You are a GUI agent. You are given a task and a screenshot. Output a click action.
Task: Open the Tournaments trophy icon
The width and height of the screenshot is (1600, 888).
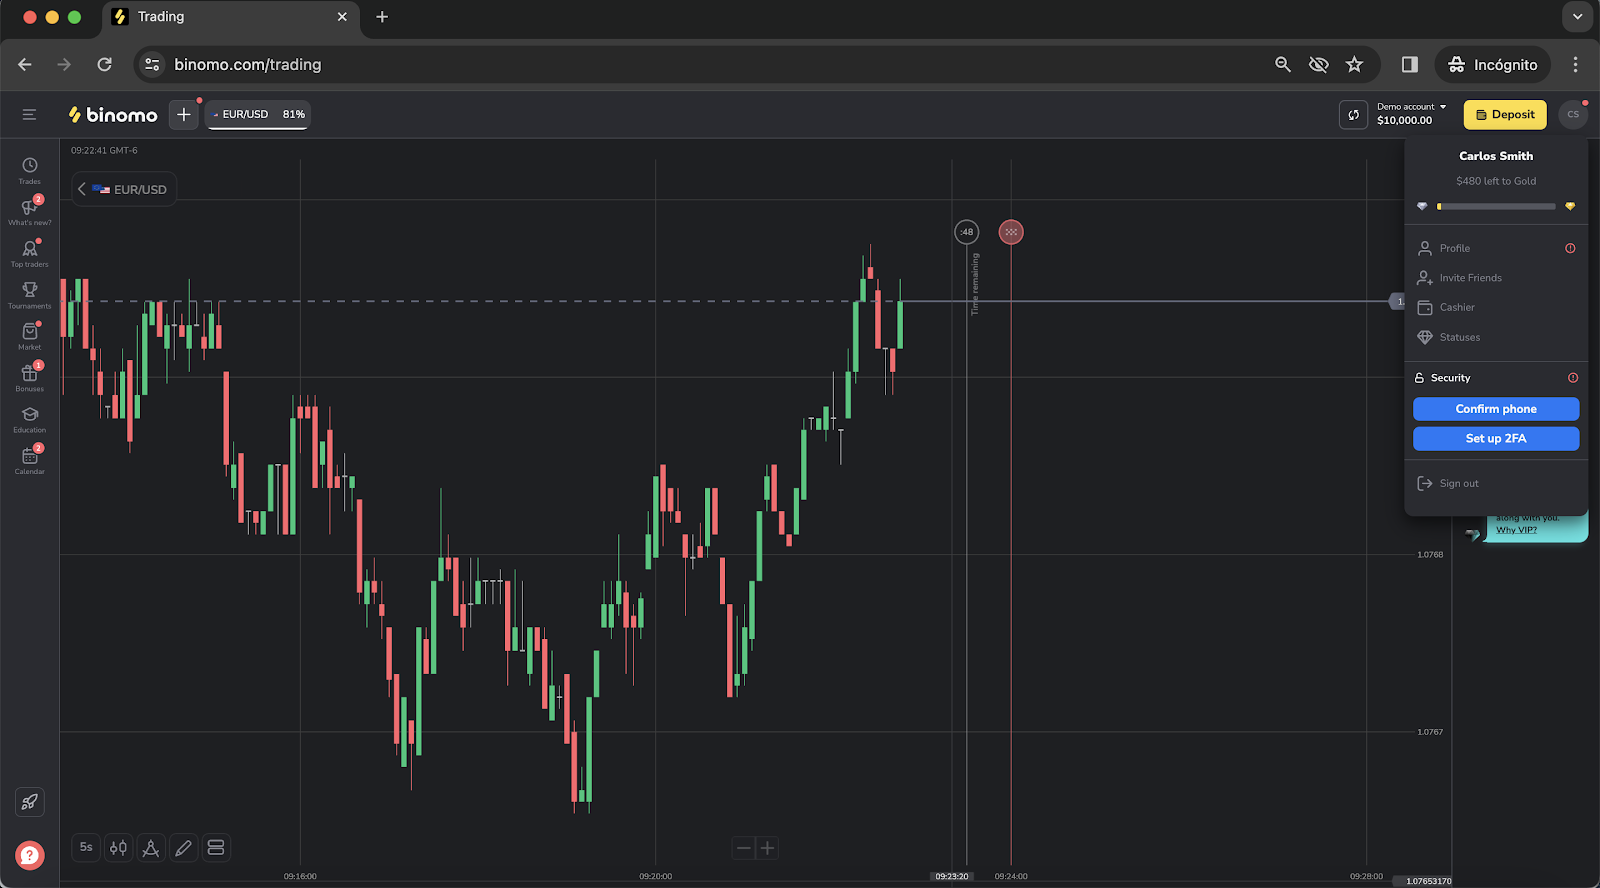(30, 293)
